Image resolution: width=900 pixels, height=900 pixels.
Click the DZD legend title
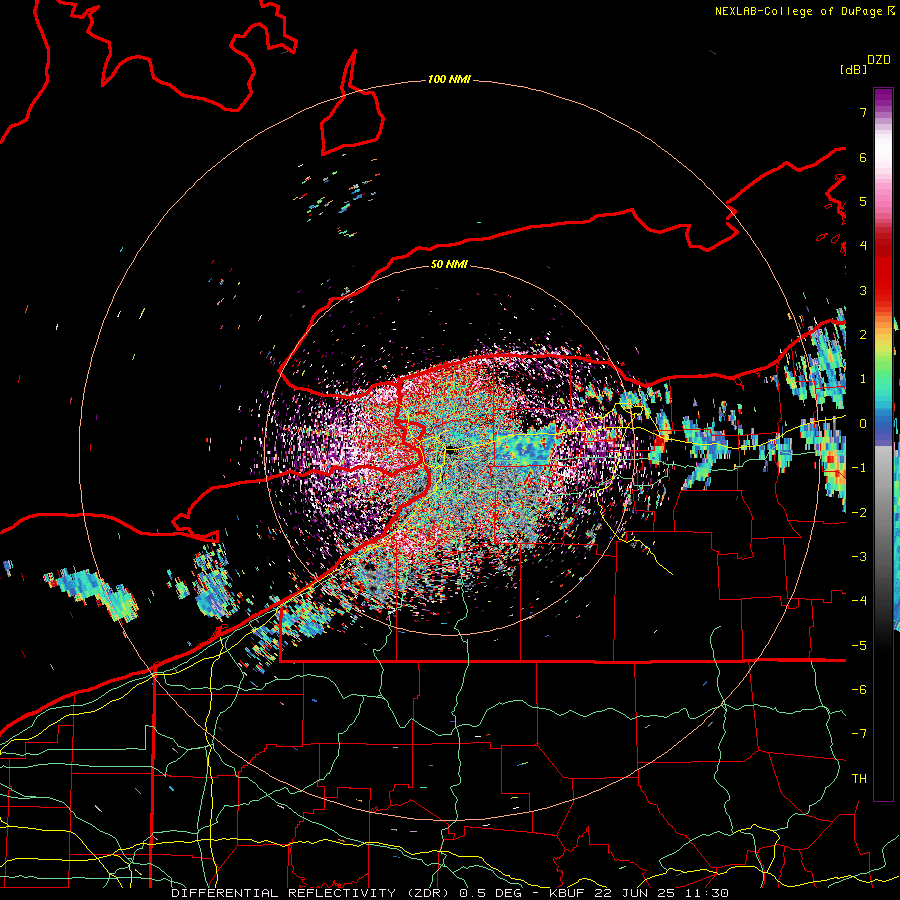pyautogui.click(x=879, y=60)
